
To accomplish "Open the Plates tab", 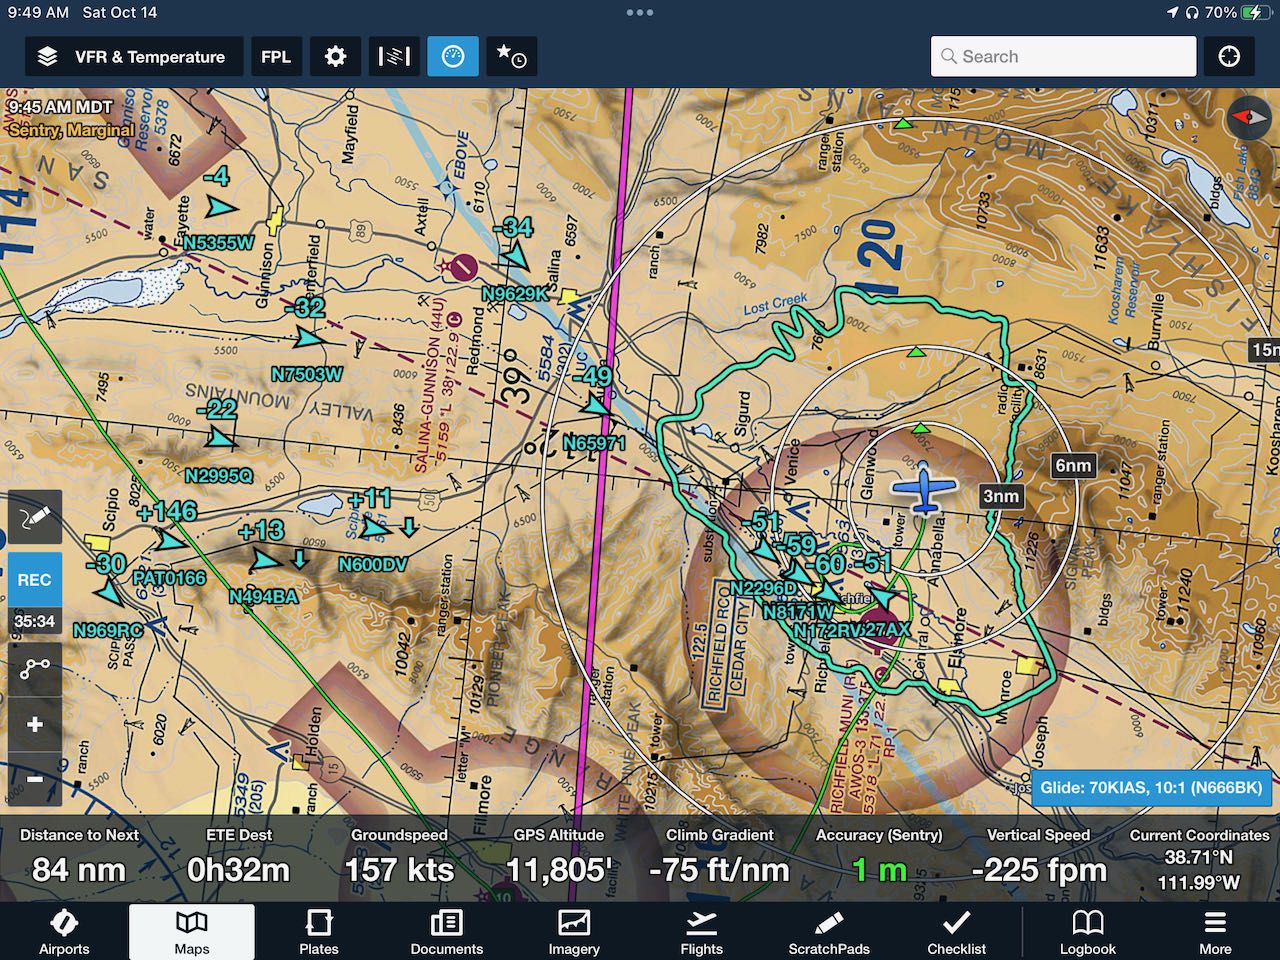I will coord(319,932).
